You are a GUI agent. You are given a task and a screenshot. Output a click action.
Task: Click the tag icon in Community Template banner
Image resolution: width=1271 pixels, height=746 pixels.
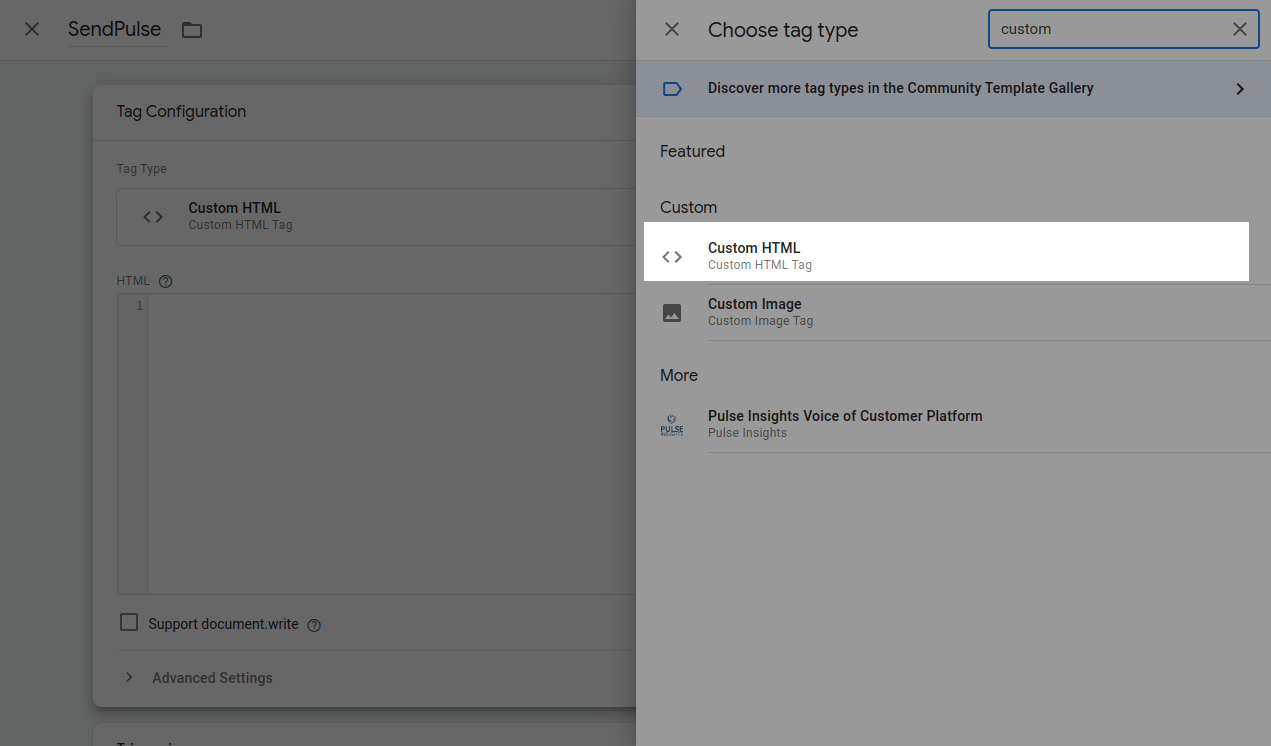pyautogui.click(x=672, y=89)
